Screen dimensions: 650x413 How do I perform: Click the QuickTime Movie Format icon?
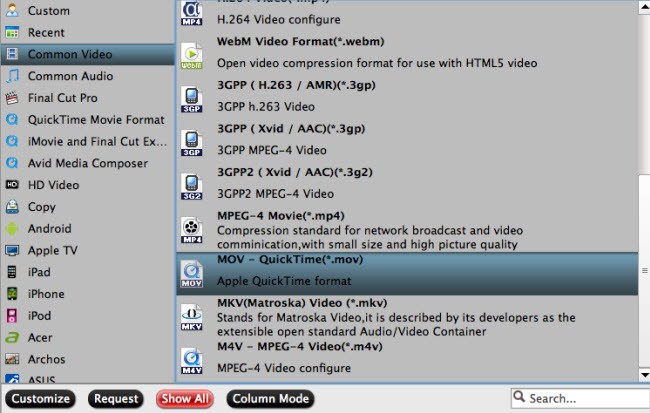tap(12, 119)
